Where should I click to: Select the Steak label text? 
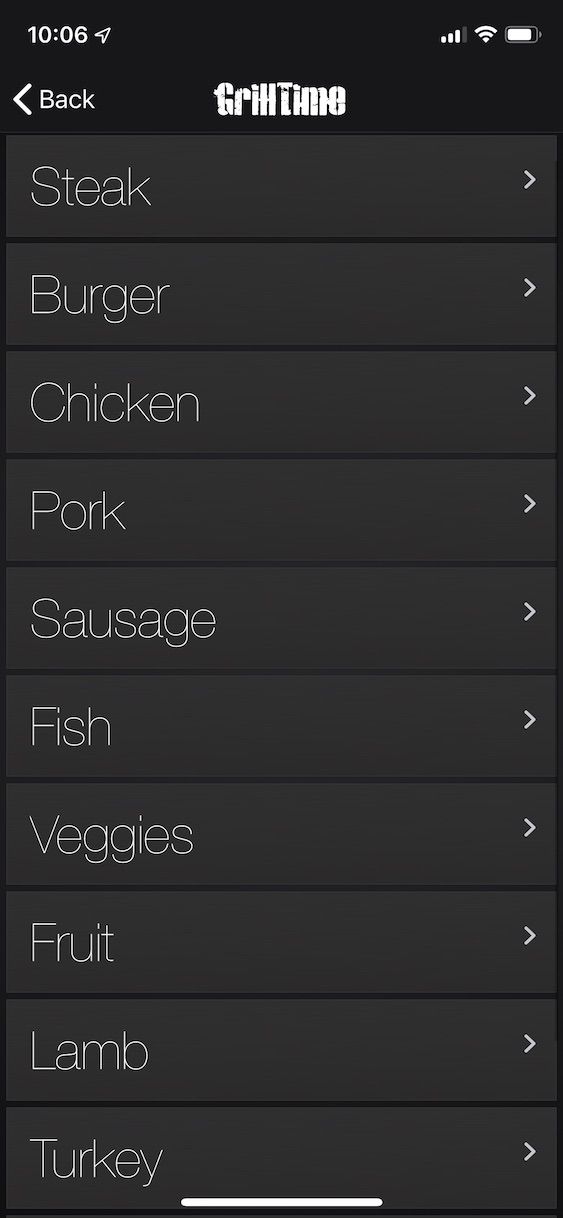pyautogui.click(x=91, y=187)
